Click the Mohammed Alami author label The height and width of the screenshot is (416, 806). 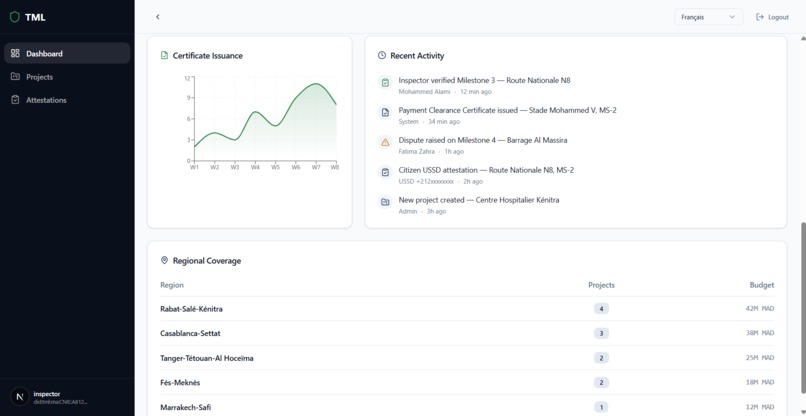click(x=424, y=92)
